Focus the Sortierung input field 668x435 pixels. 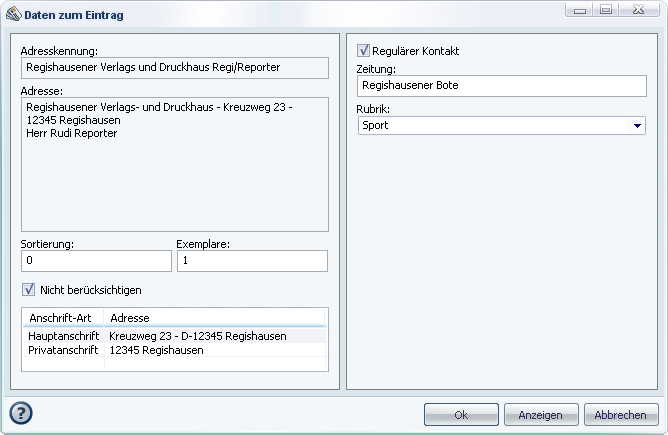[x=96, y=260]
